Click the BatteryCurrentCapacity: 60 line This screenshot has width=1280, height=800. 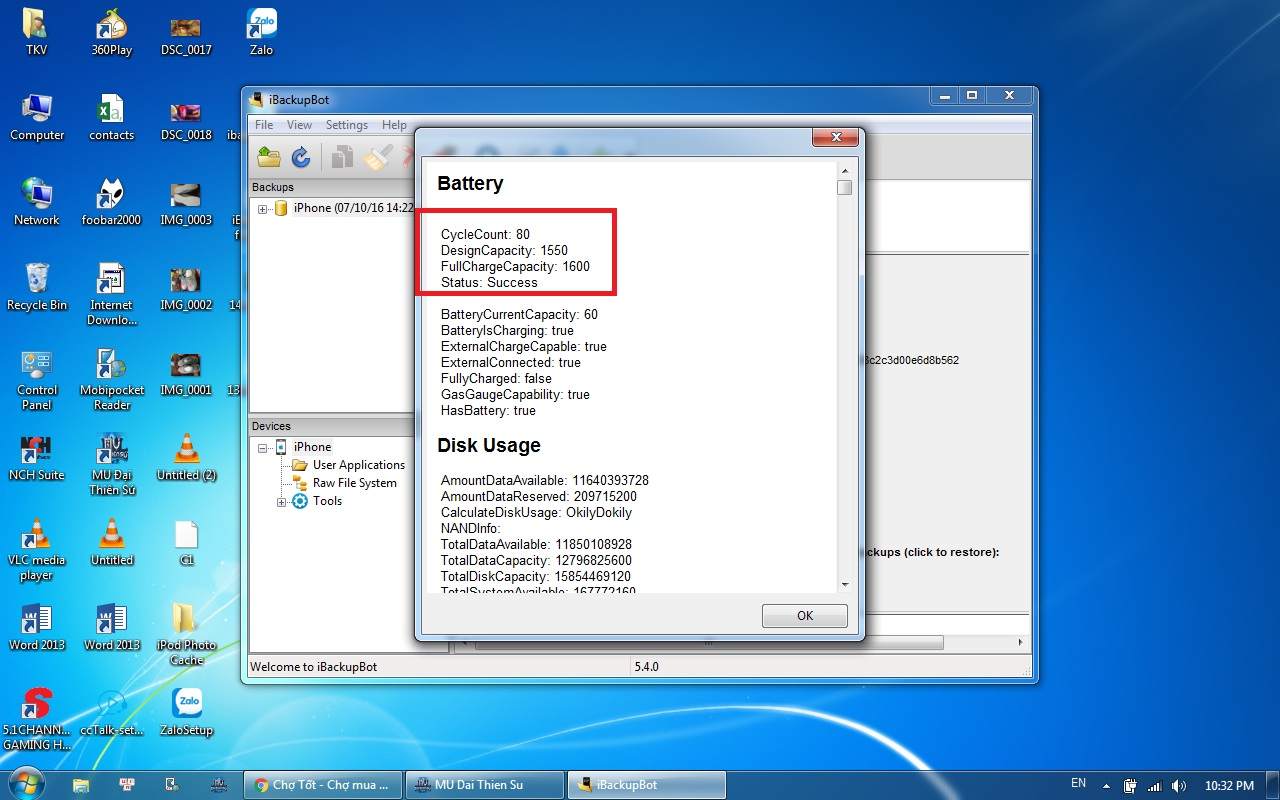coord(519,314)
